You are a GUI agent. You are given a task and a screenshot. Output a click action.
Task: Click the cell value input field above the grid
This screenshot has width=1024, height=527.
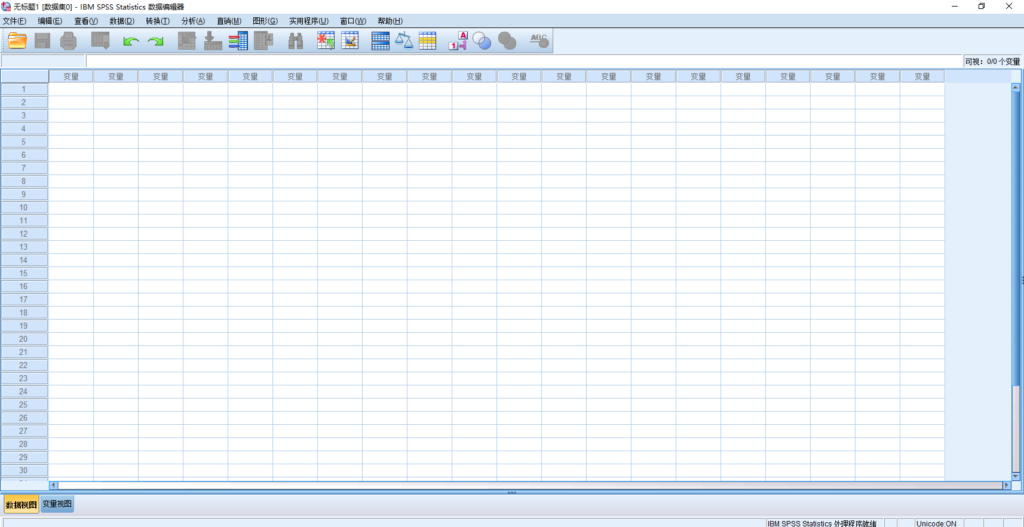[x=524, y=61]
